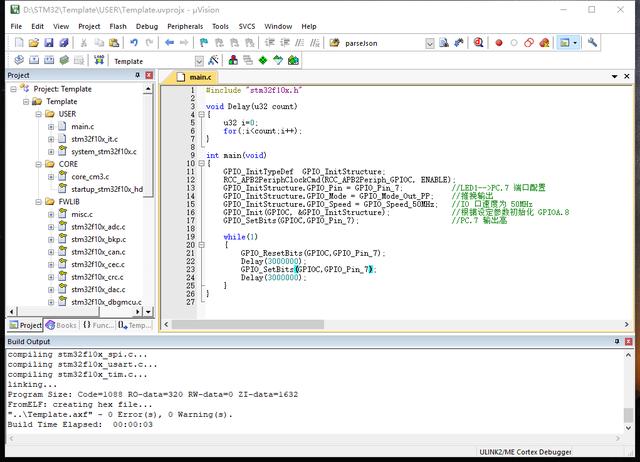Switch to the Books tab
Screen dimensions: 640x462
62,325
